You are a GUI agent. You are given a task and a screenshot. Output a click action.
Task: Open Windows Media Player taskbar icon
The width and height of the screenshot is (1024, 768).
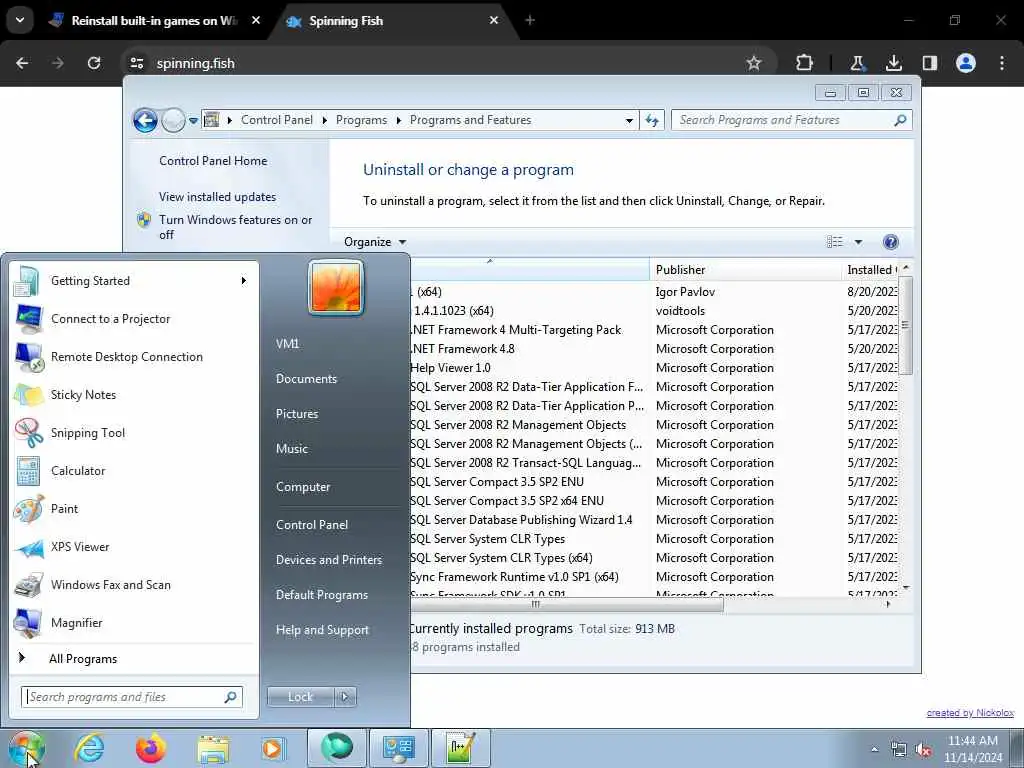point(273,748)
